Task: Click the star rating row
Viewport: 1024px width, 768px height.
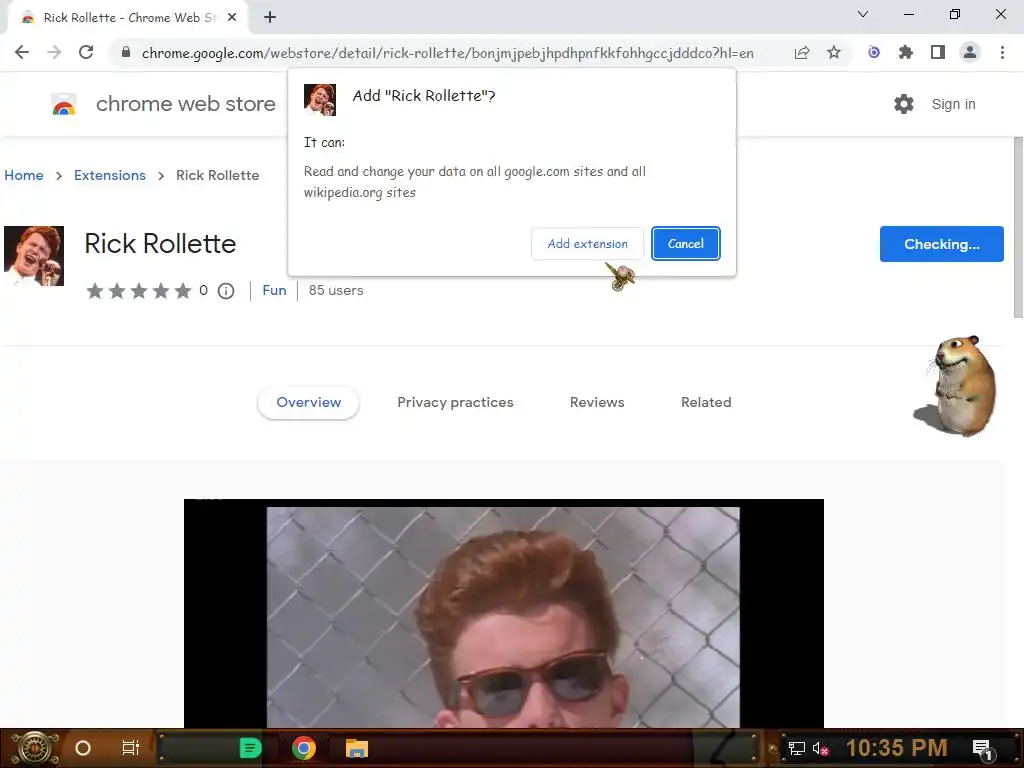Action: click(x=138, y=291)
